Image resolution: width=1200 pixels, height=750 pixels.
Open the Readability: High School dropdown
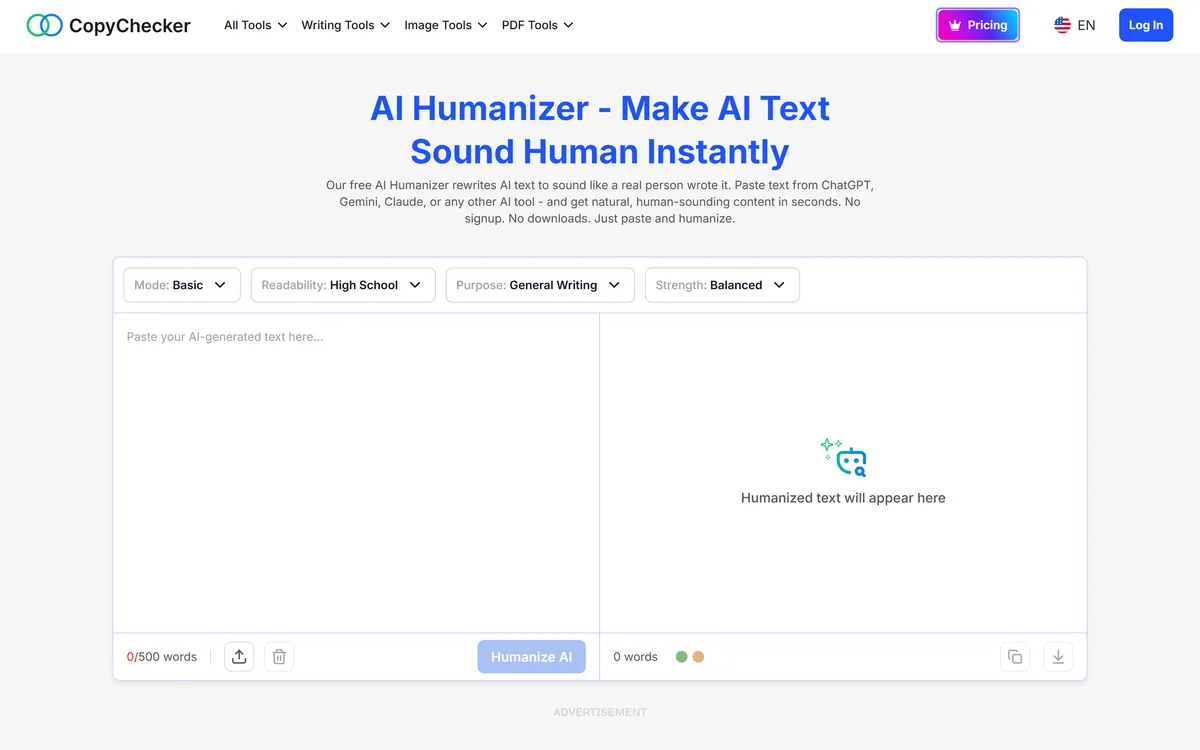pos(343,285)
